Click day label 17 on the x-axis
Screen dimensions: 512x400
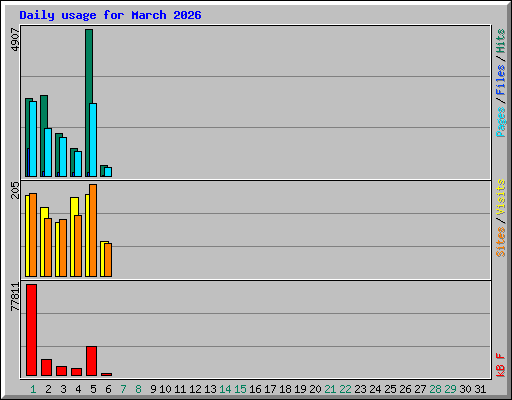270,389
